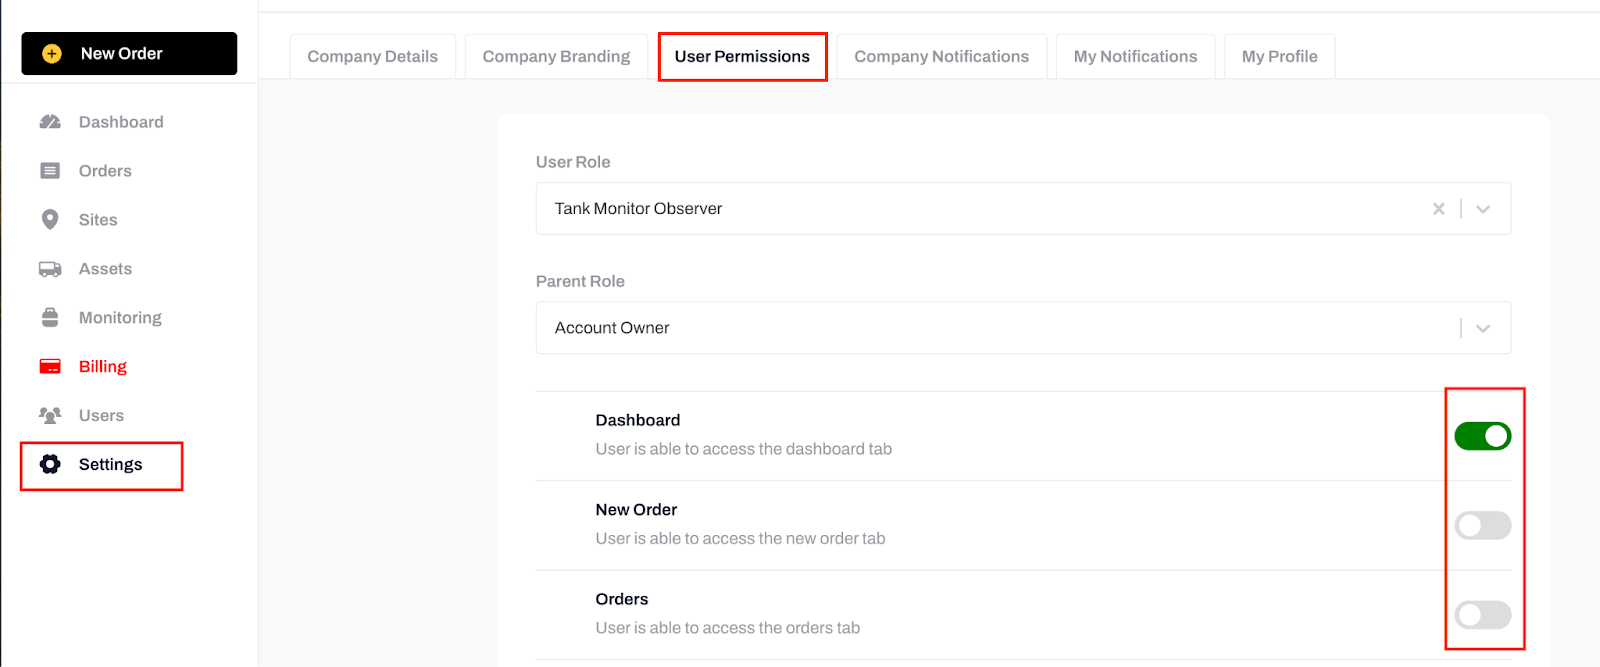This screenshot has height=667, width=1600.
Task: Open the My Notifications tab
Action: [x=1135, y=56]
